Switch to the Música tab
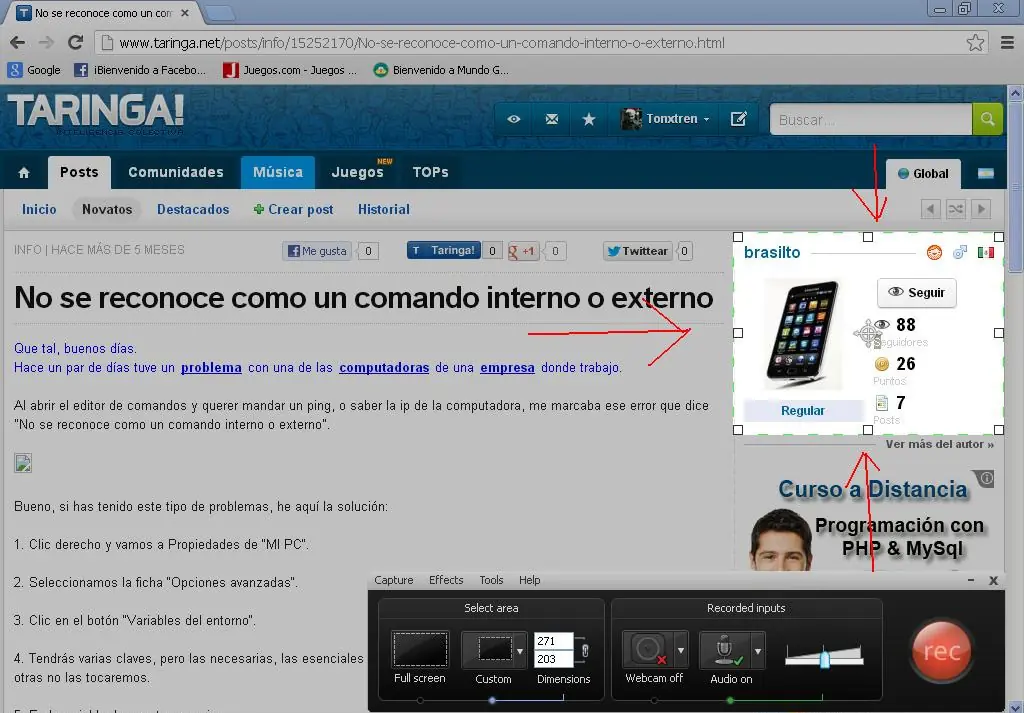The width and height of the screenshot is (1024, 713). (278, 172)
